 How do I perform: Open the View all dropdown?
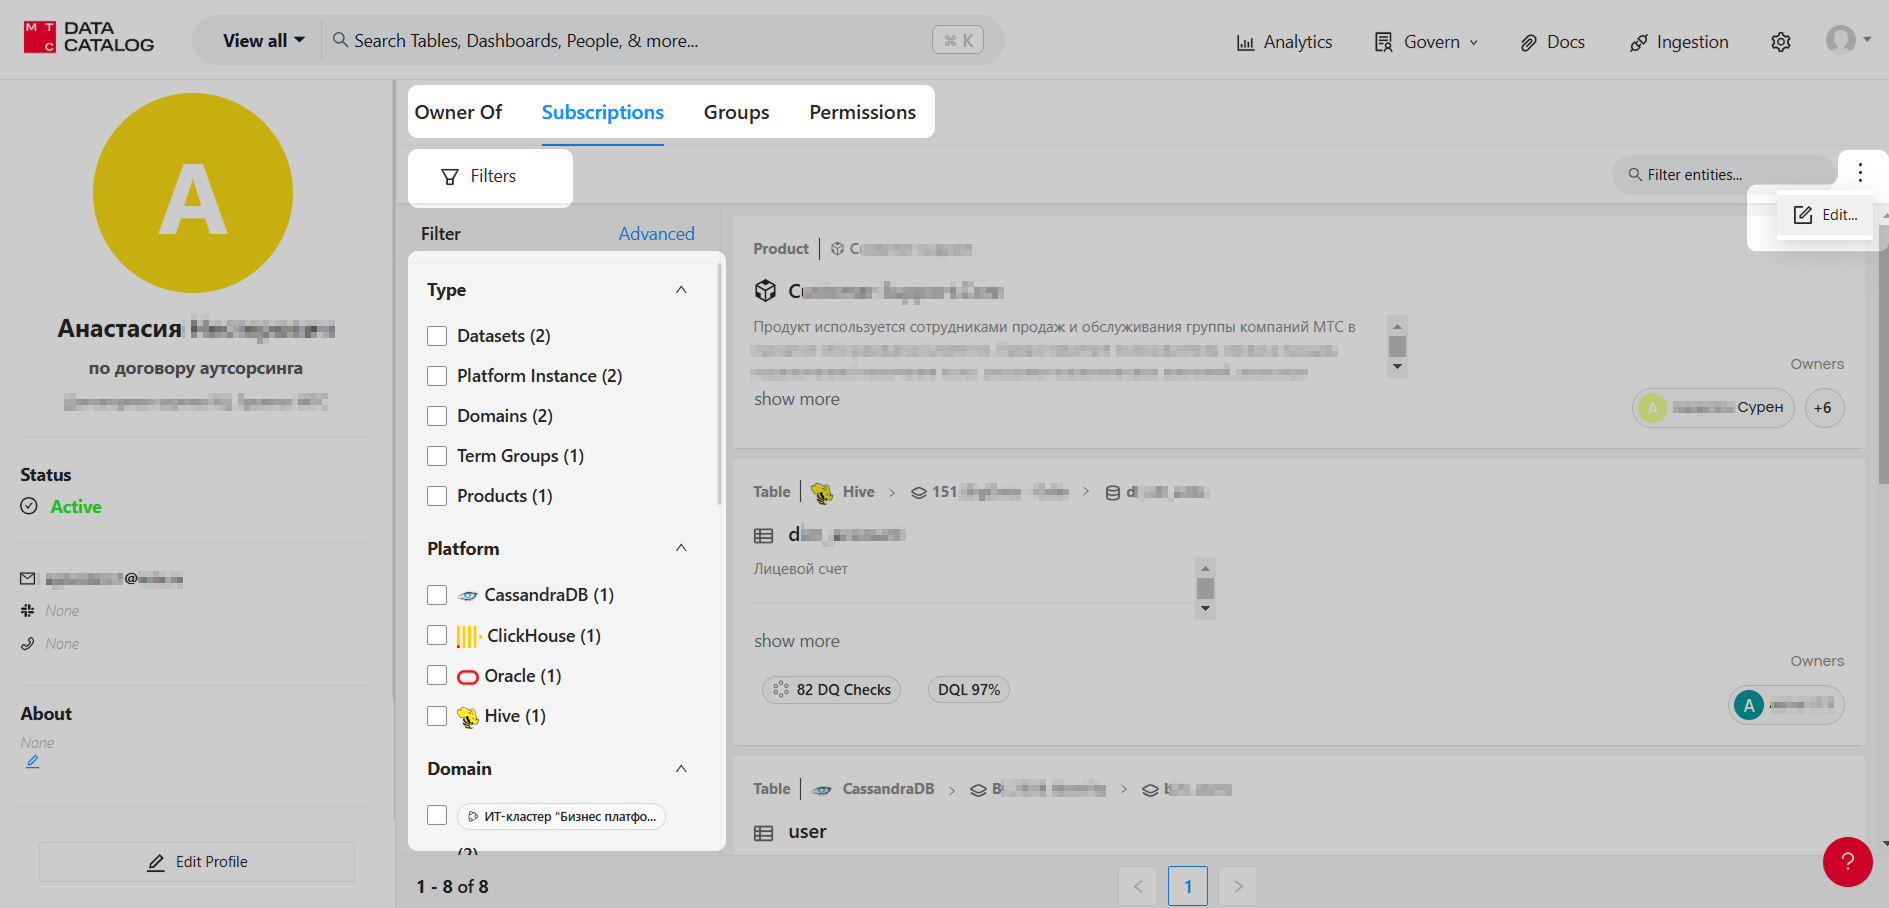pyautogui.click(x=263, y=41)
